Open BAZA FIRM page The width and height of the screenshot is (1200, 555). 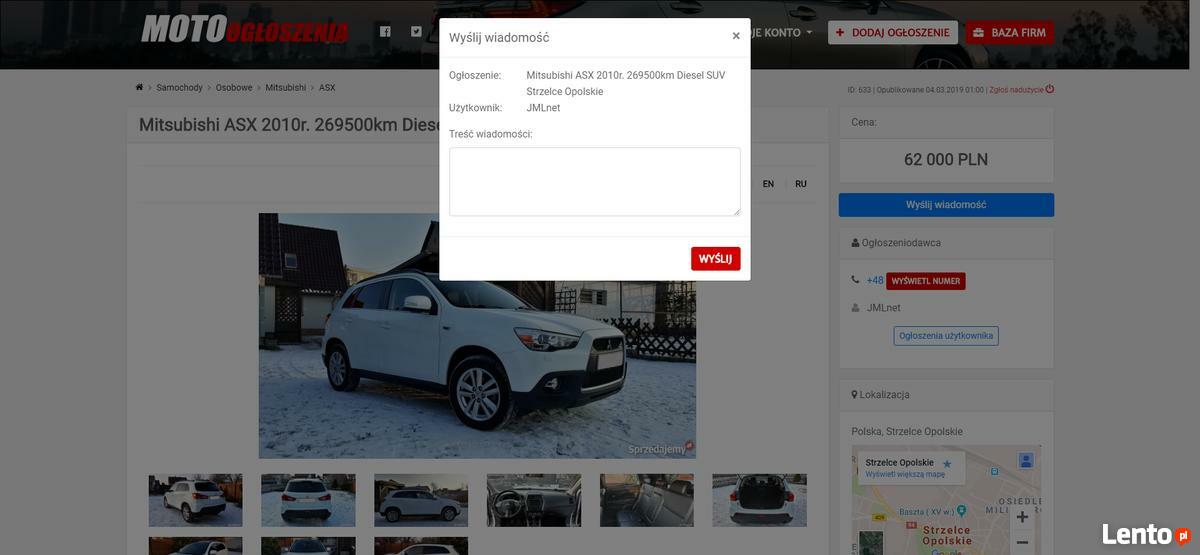pos(1010,32)
